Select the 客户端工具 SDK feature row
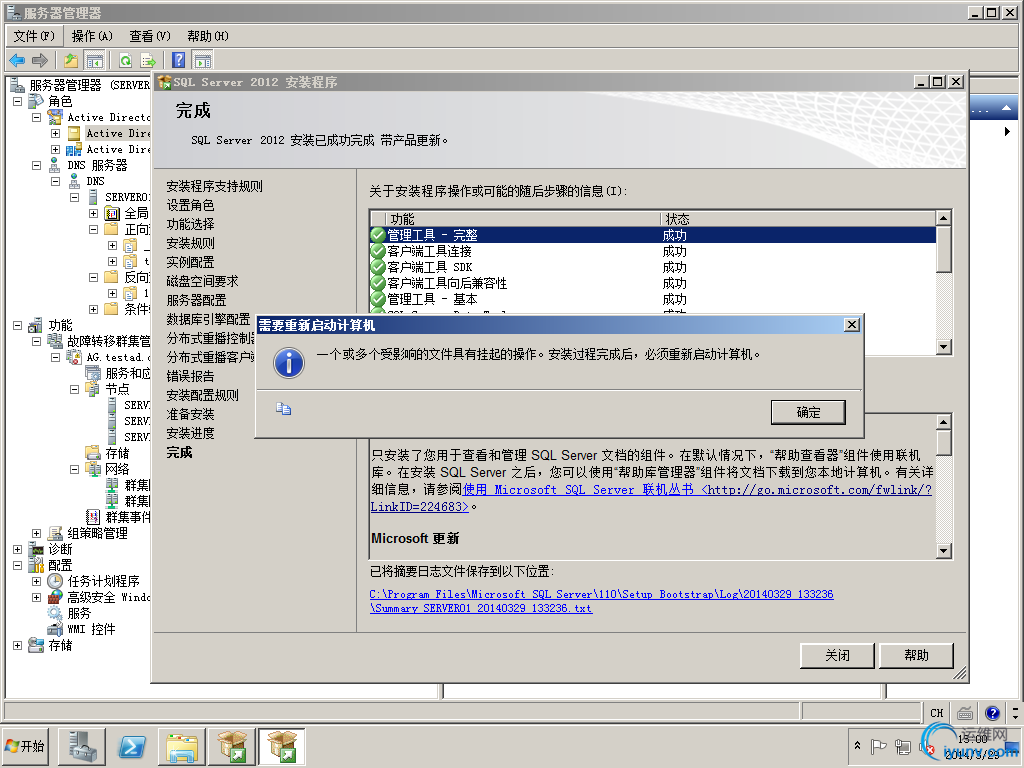This screenshot has width=1024, height=768. point(652,267)
